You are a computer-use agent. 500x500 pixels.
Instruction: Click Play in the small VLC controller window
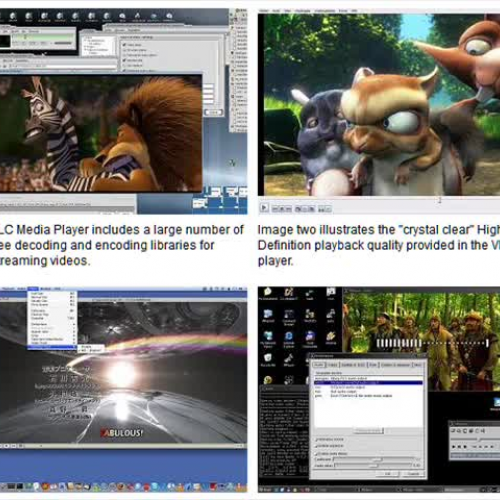[x=453, y=446]
